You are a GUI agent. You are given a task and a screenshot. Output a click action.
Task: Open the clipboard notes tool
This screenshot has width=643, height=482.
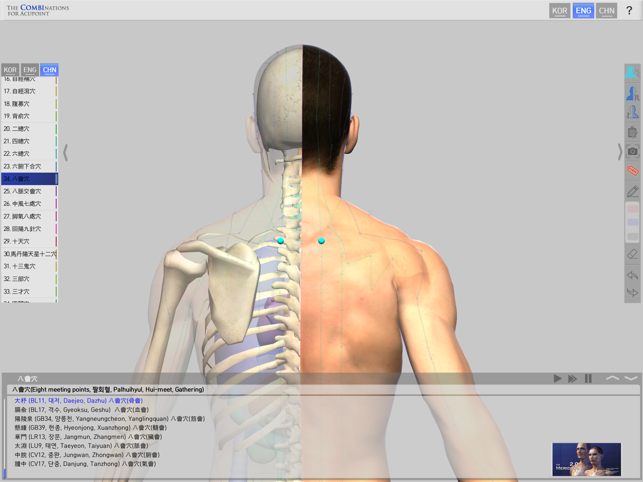(x=632, y=132)
